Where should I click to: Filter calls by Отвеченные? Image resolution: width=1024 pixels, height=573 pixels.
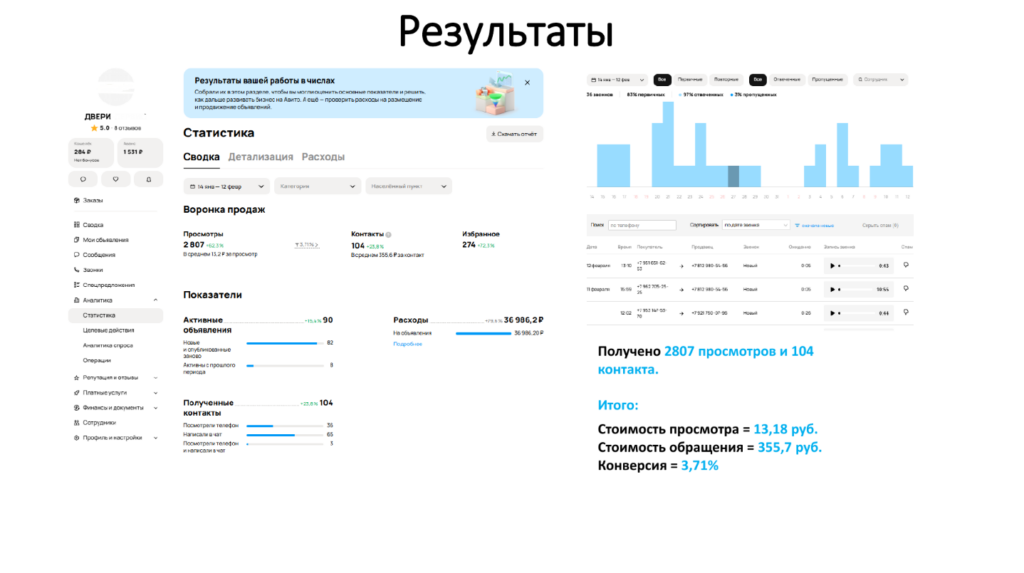pos(787,80)
